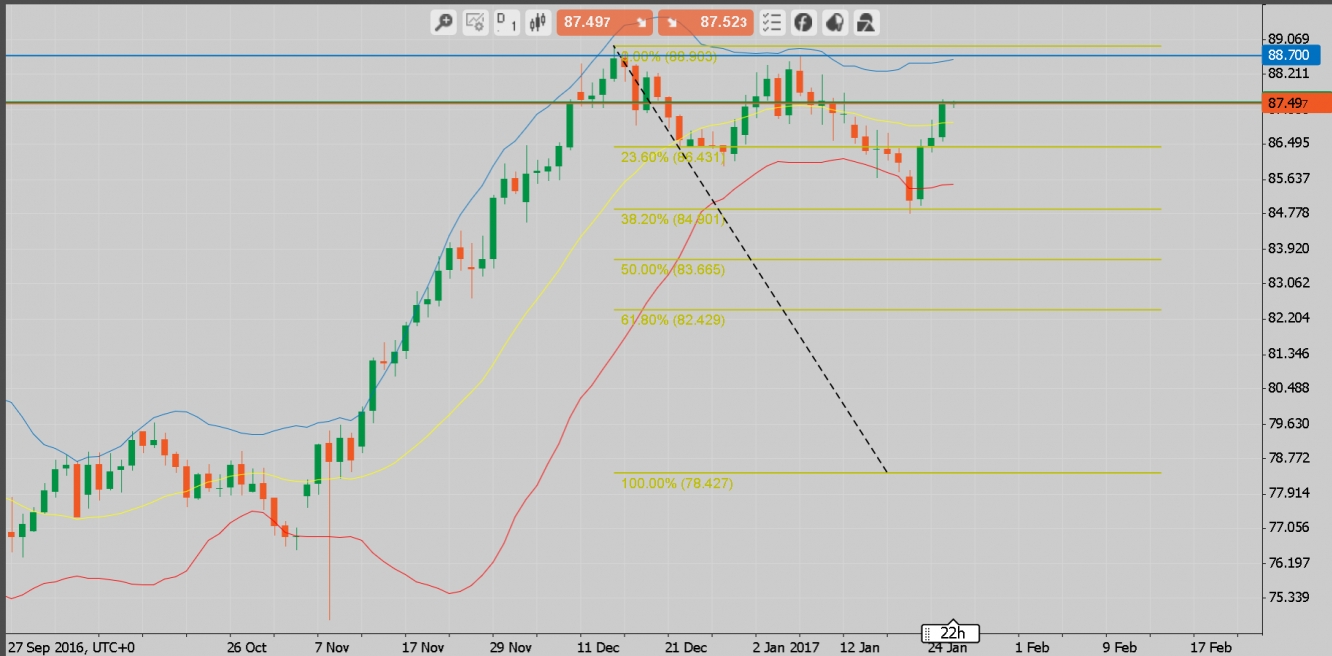The height and width of the screenshot is (656, 1332).
Task: Open the shapes drawing tools icon
Action: pyautogui.click(x=866, y=22)
